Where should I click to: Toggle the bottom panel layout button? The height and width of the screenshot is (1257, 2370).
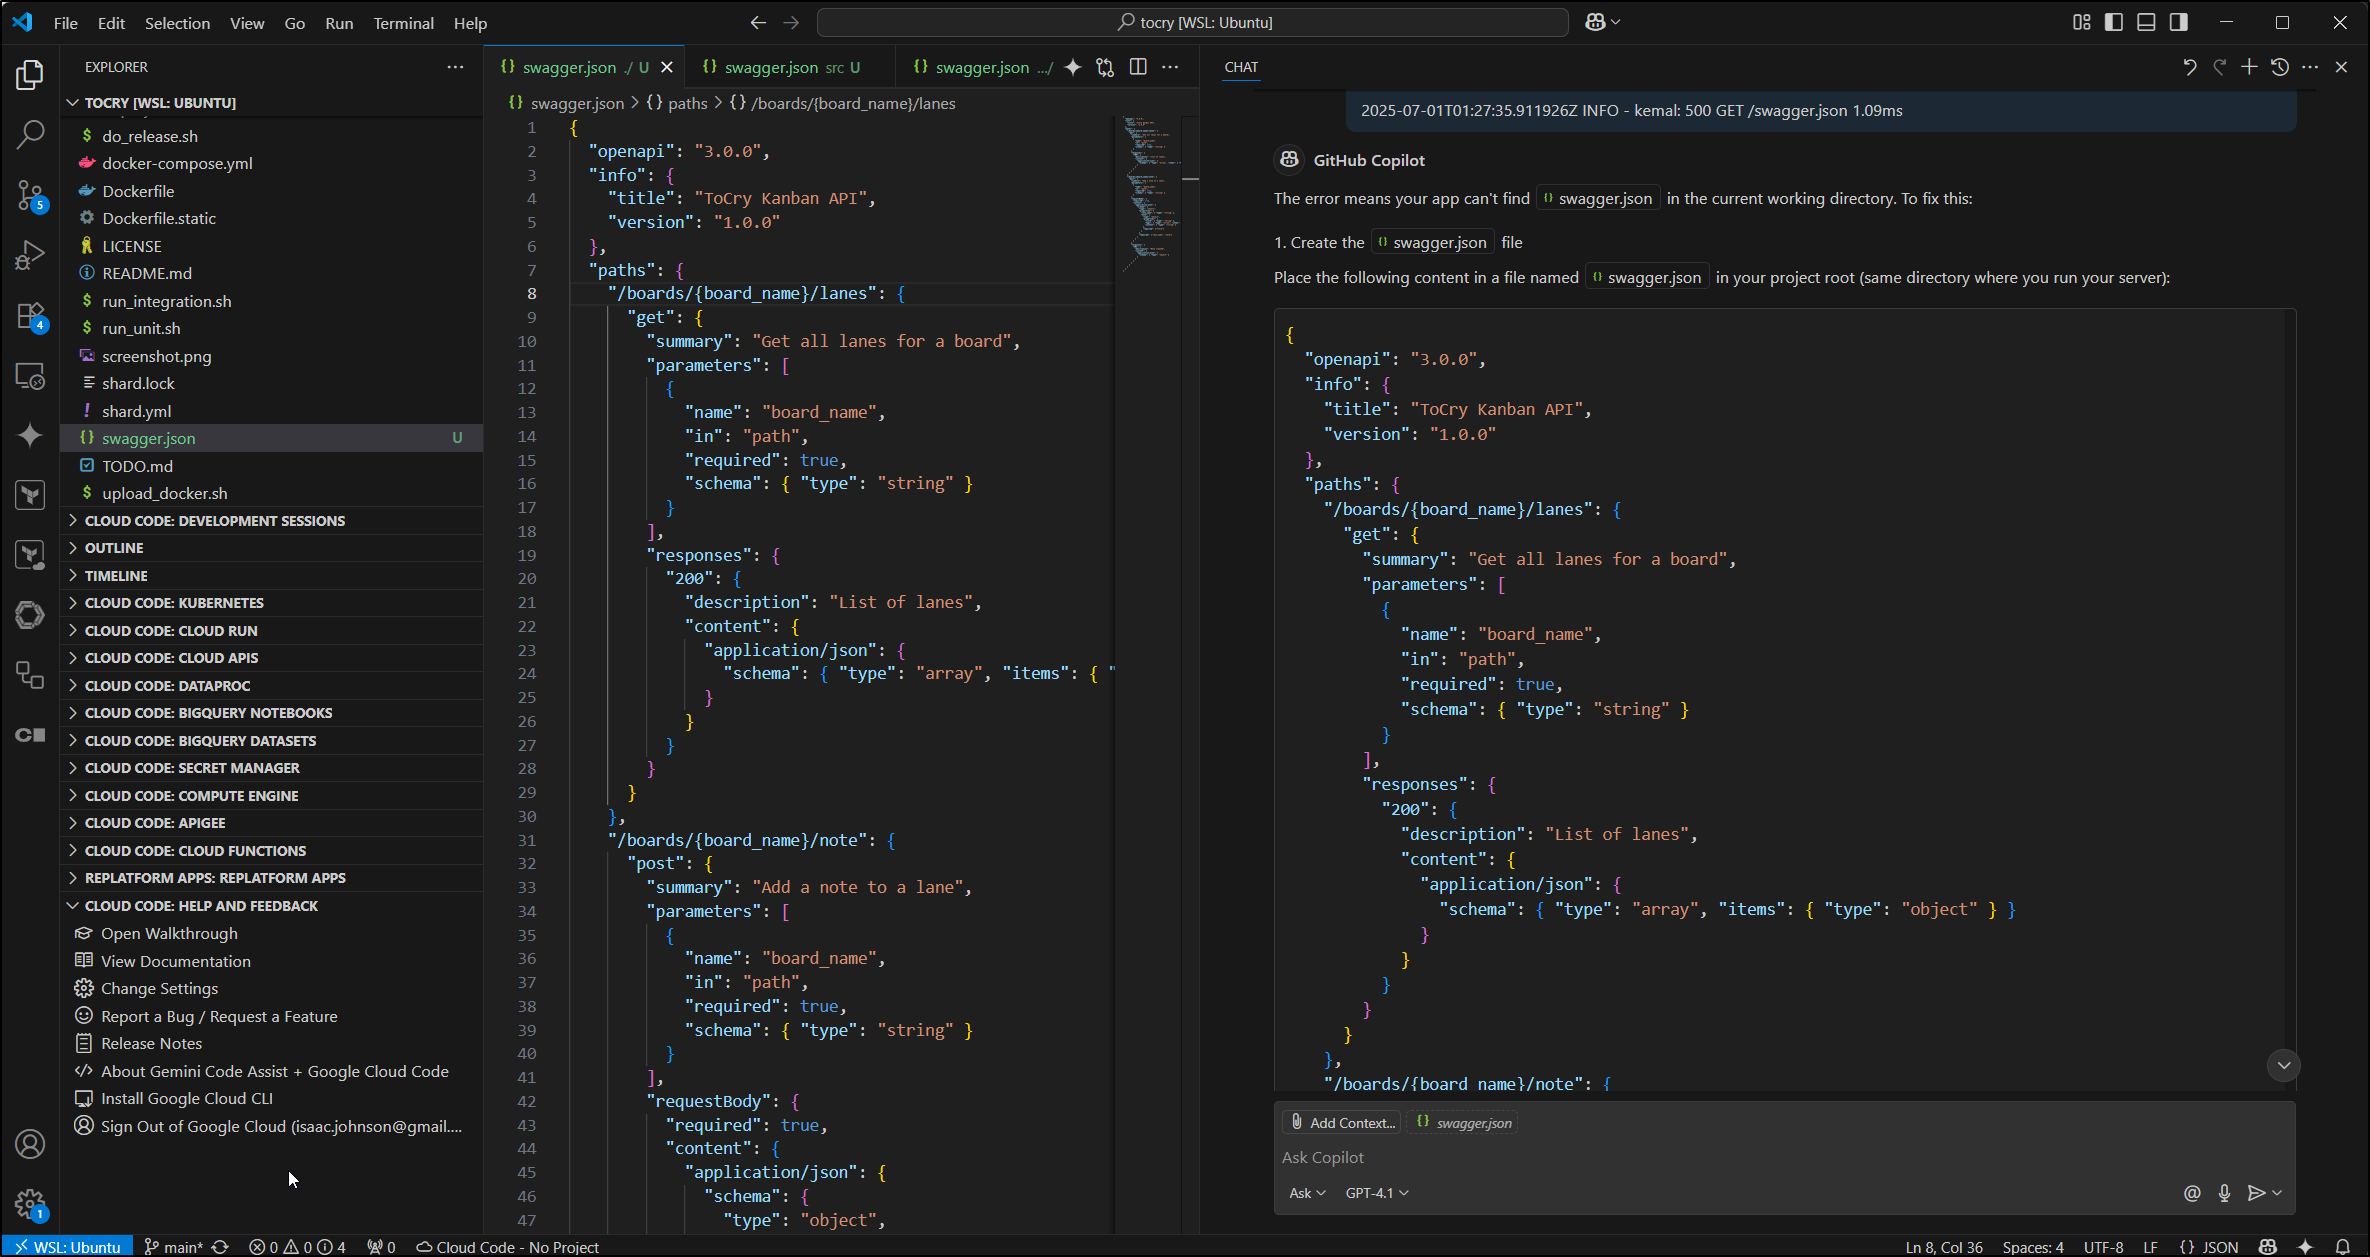pyautogui.click(x=2146, y=22)
